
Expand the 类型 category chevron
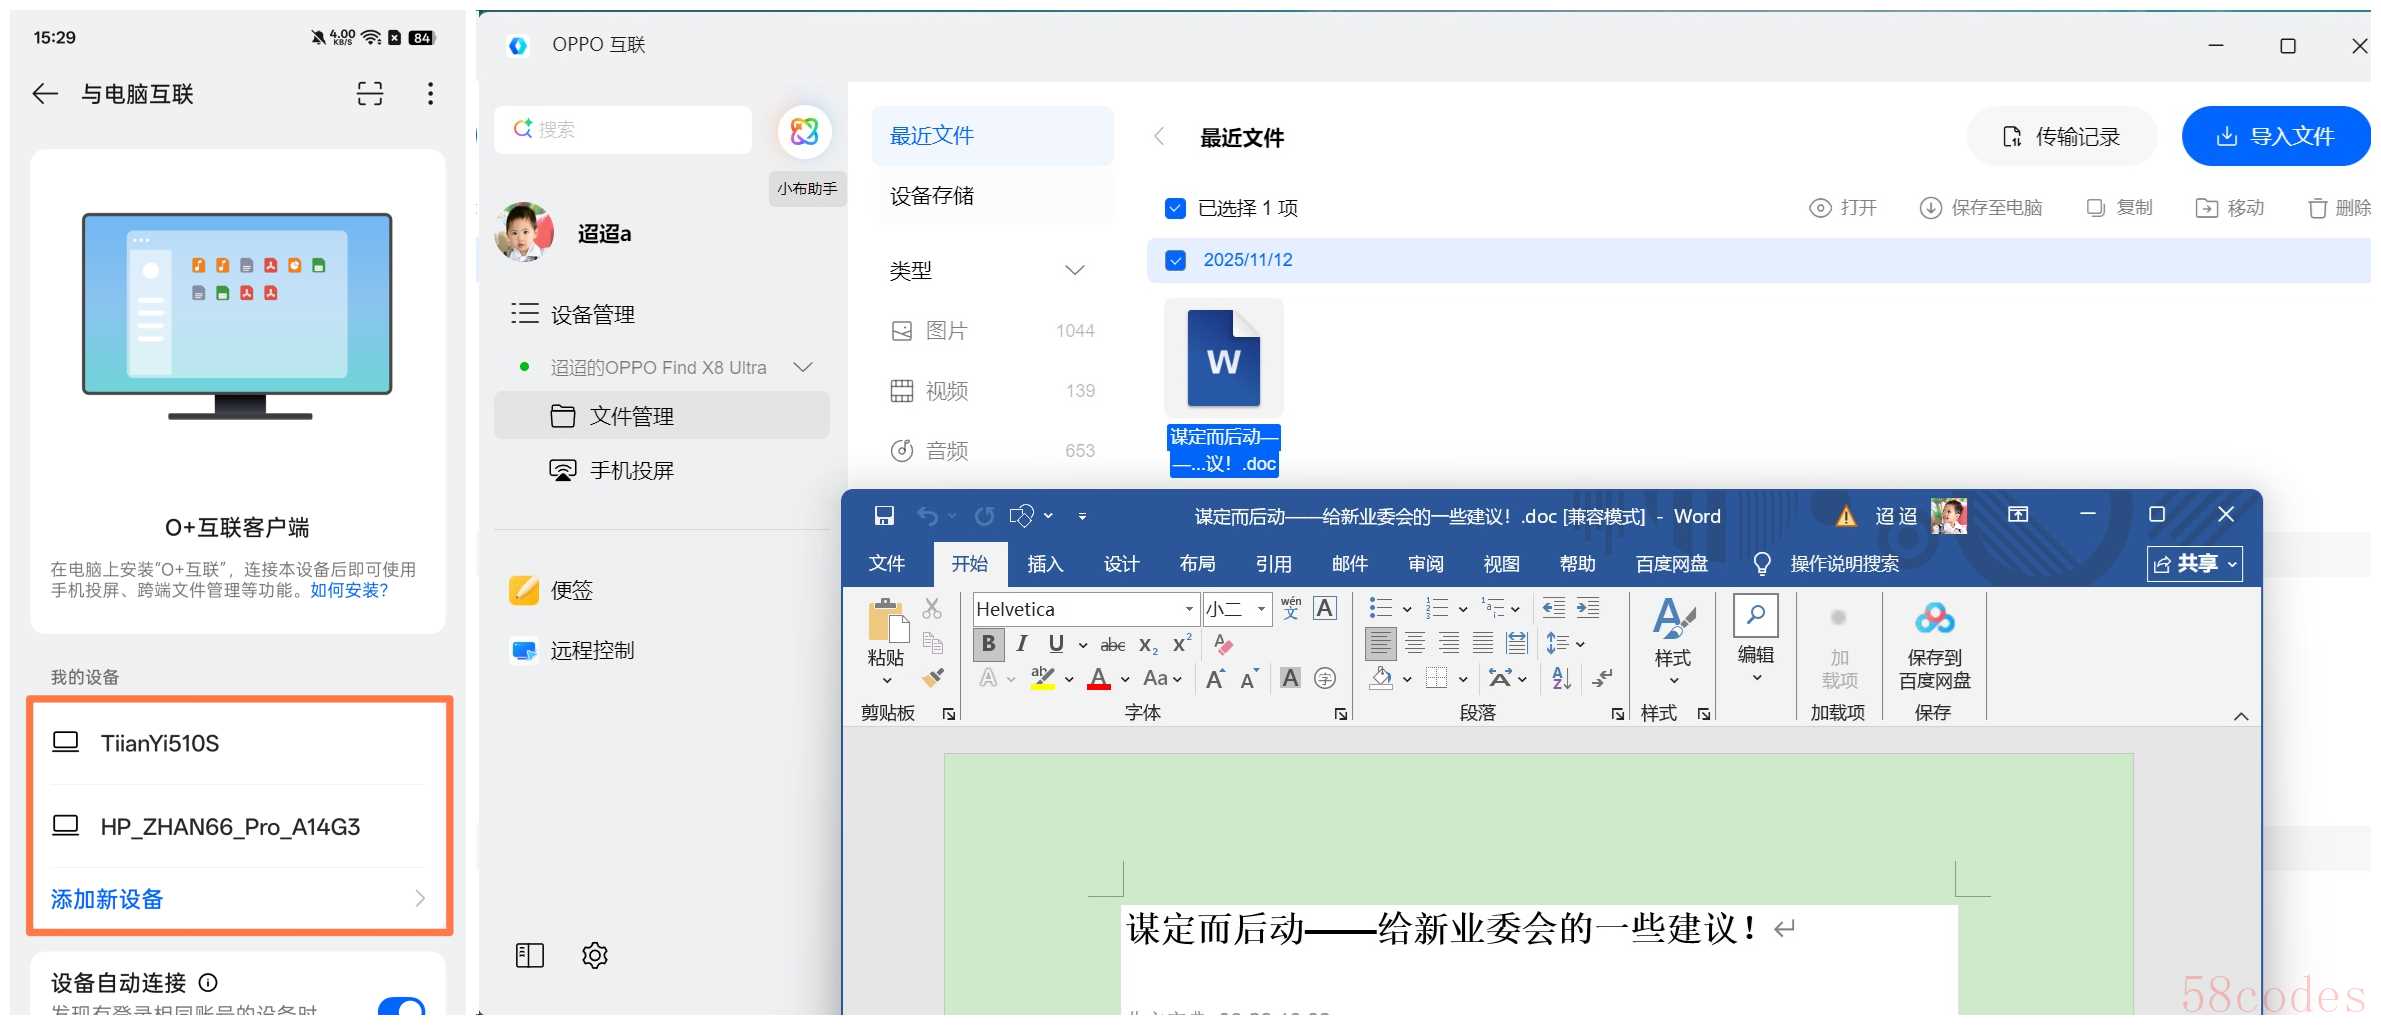click(1075, 271)
